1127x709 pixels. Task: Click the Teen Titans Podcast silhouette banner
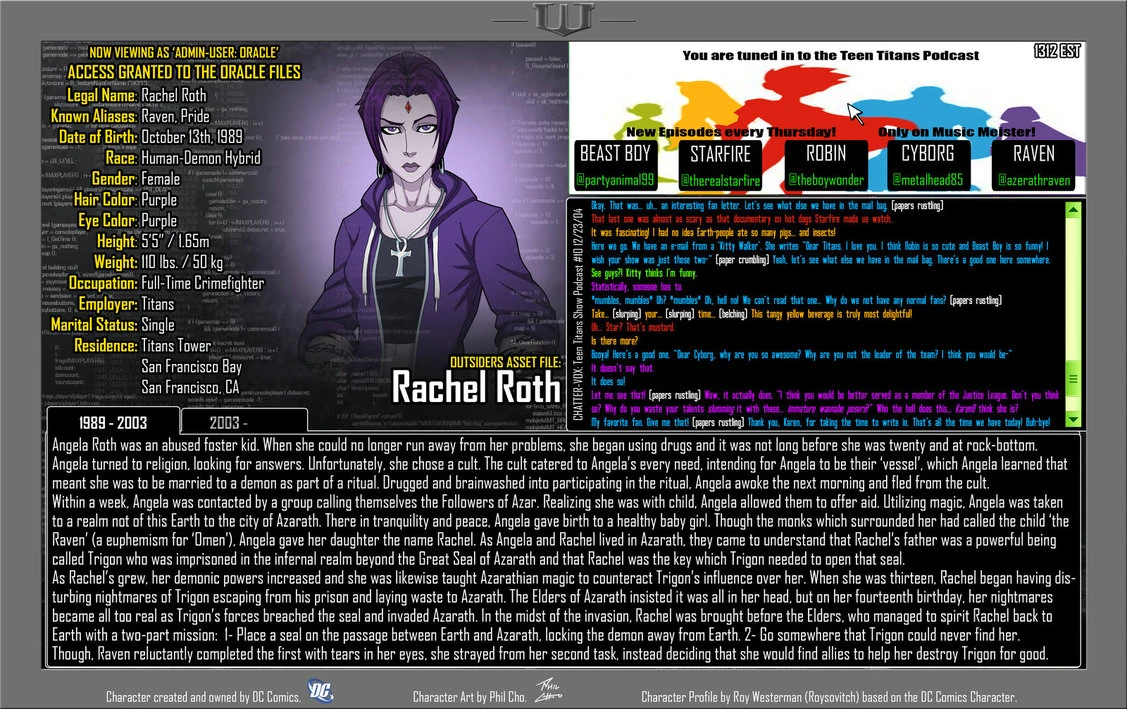click(827, 117)
